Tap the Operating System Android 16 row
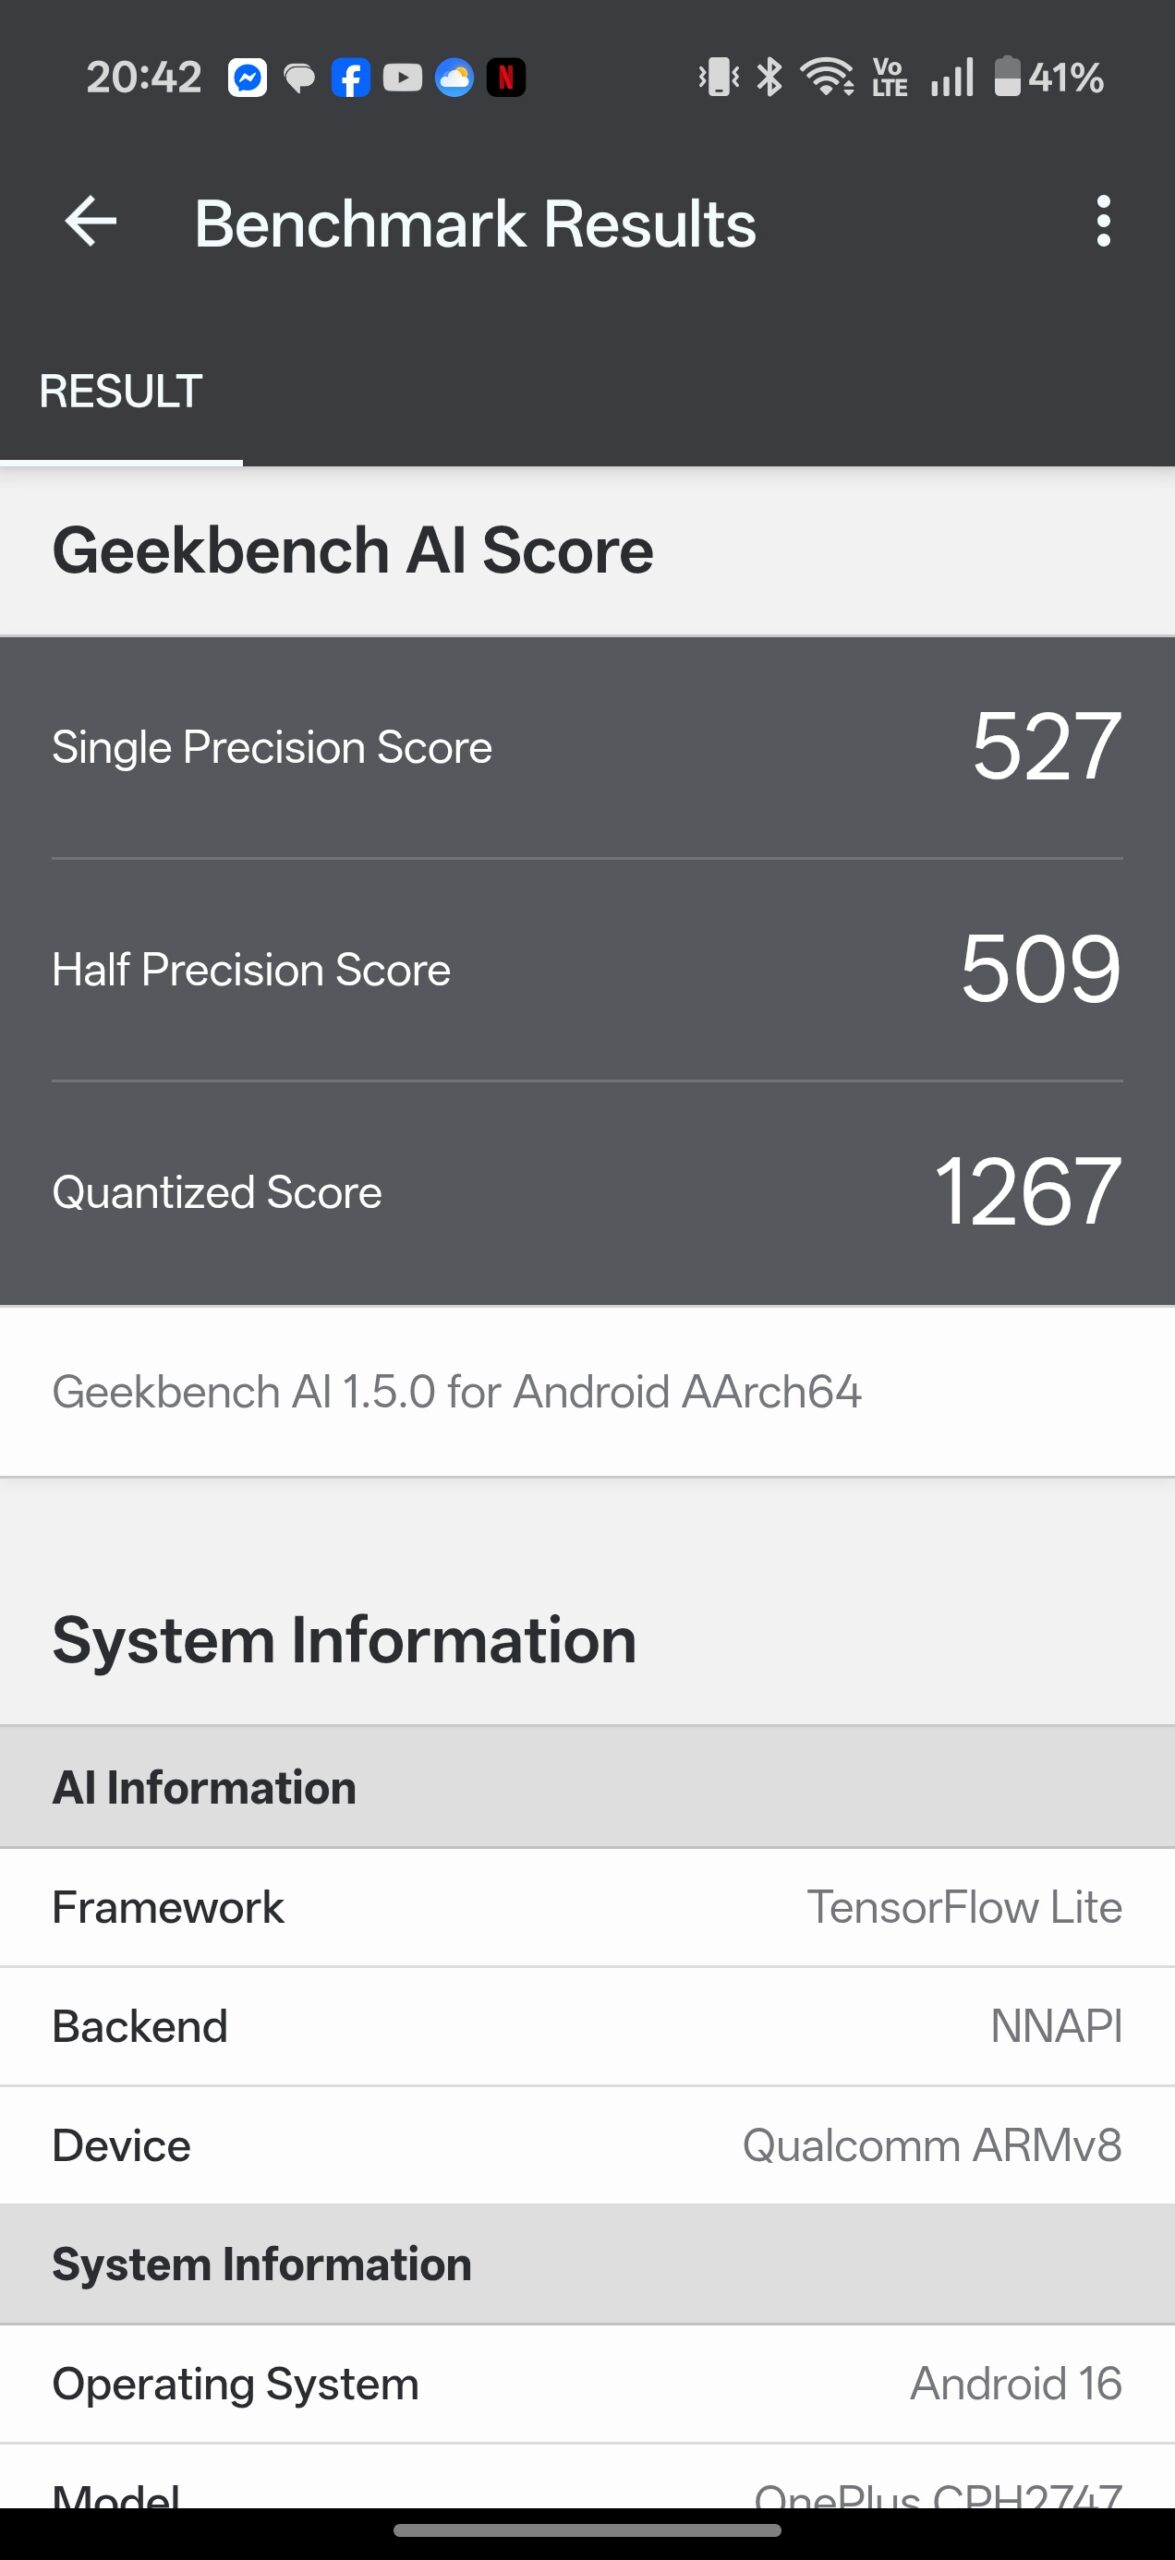The height and width of the screenshot is (2560, 1175). pyautogui.click(x=587, y=2385)
